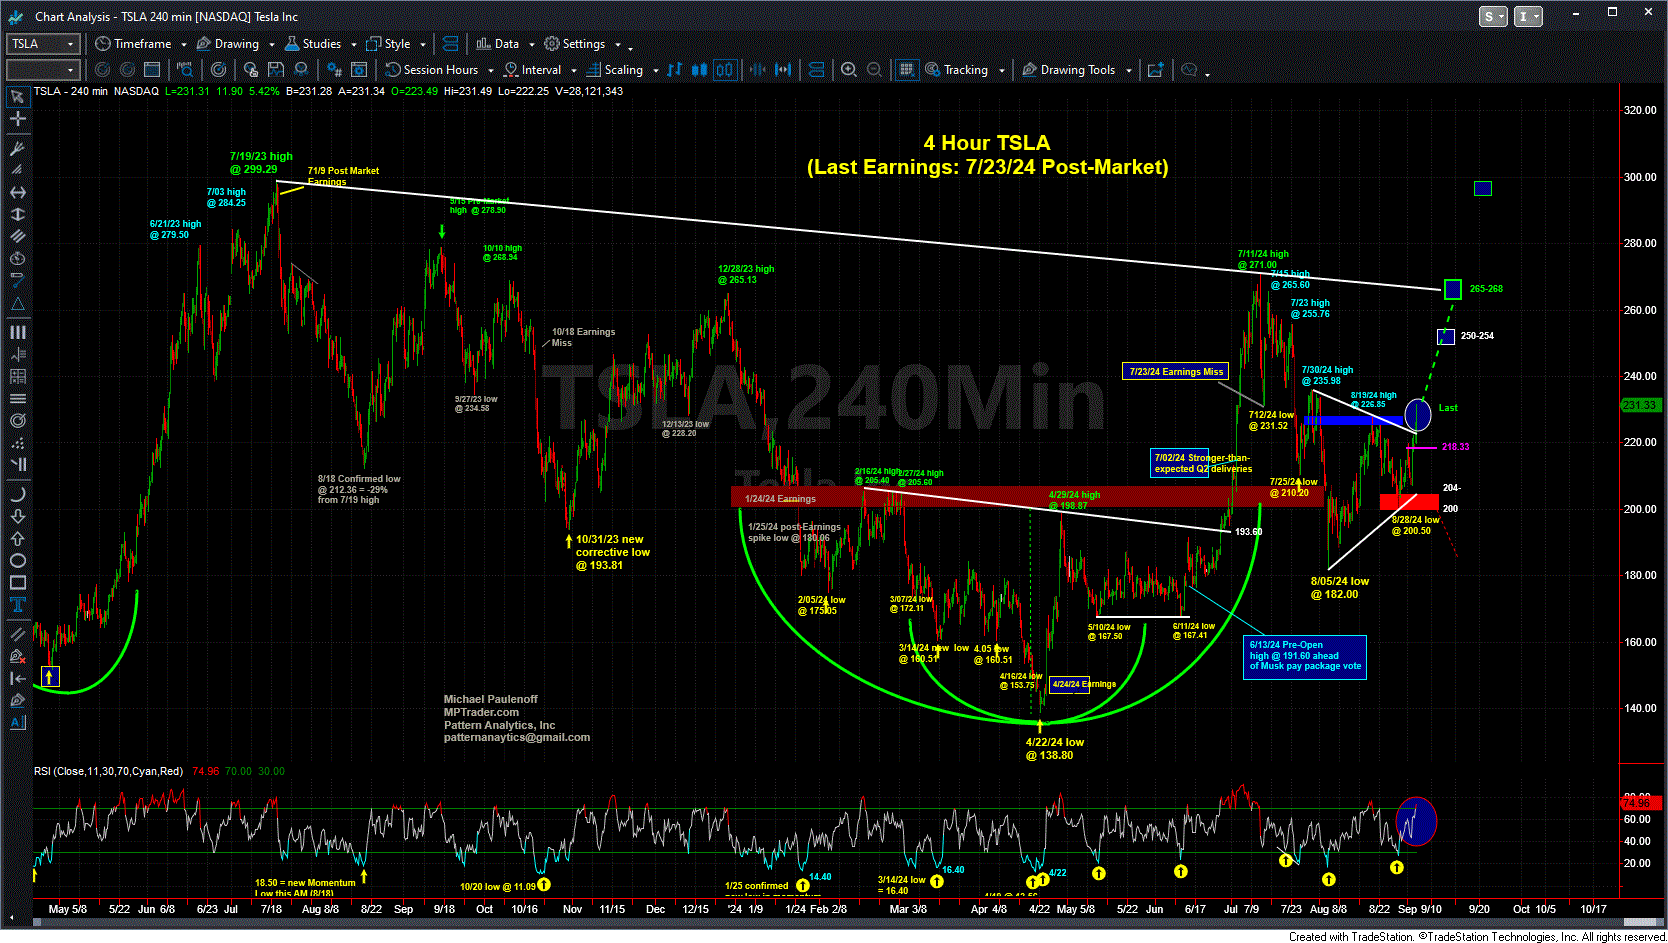This screenshot has width=1668, height=943.
Task: Select the down arrow drawing tool
Action: click(18, 518)
